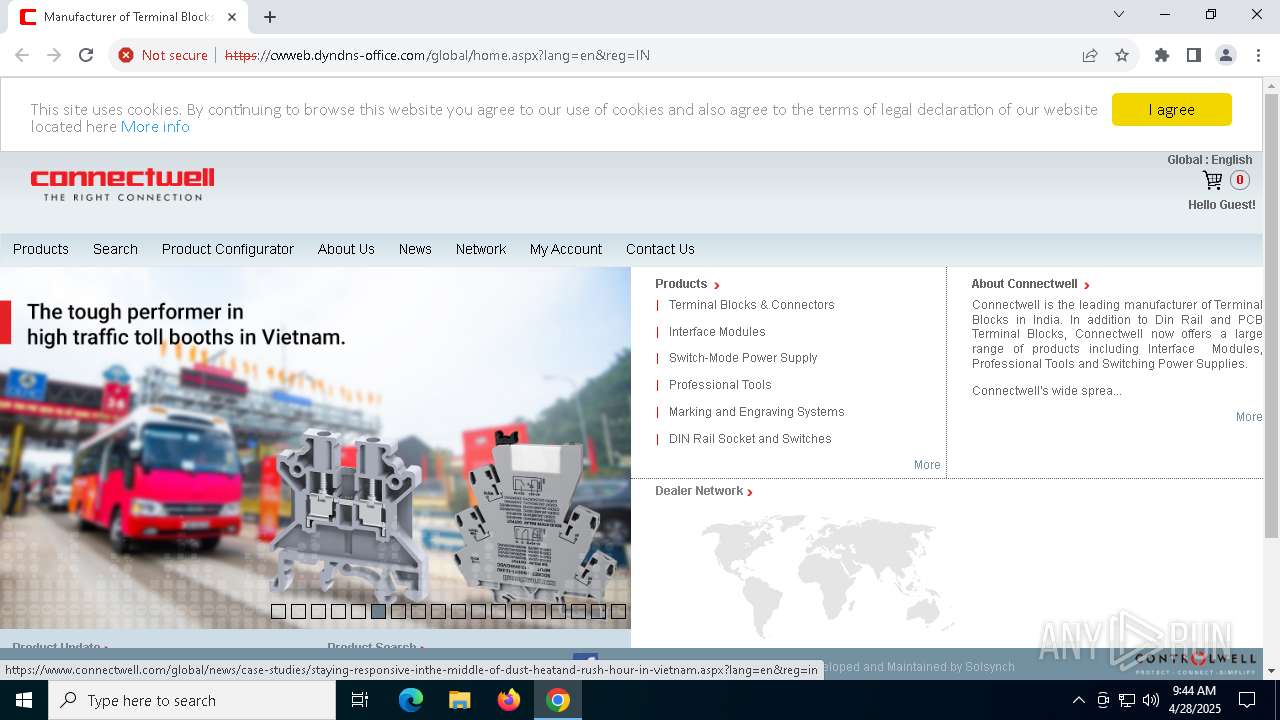Open the Not secure site info

tap(163, 55)
